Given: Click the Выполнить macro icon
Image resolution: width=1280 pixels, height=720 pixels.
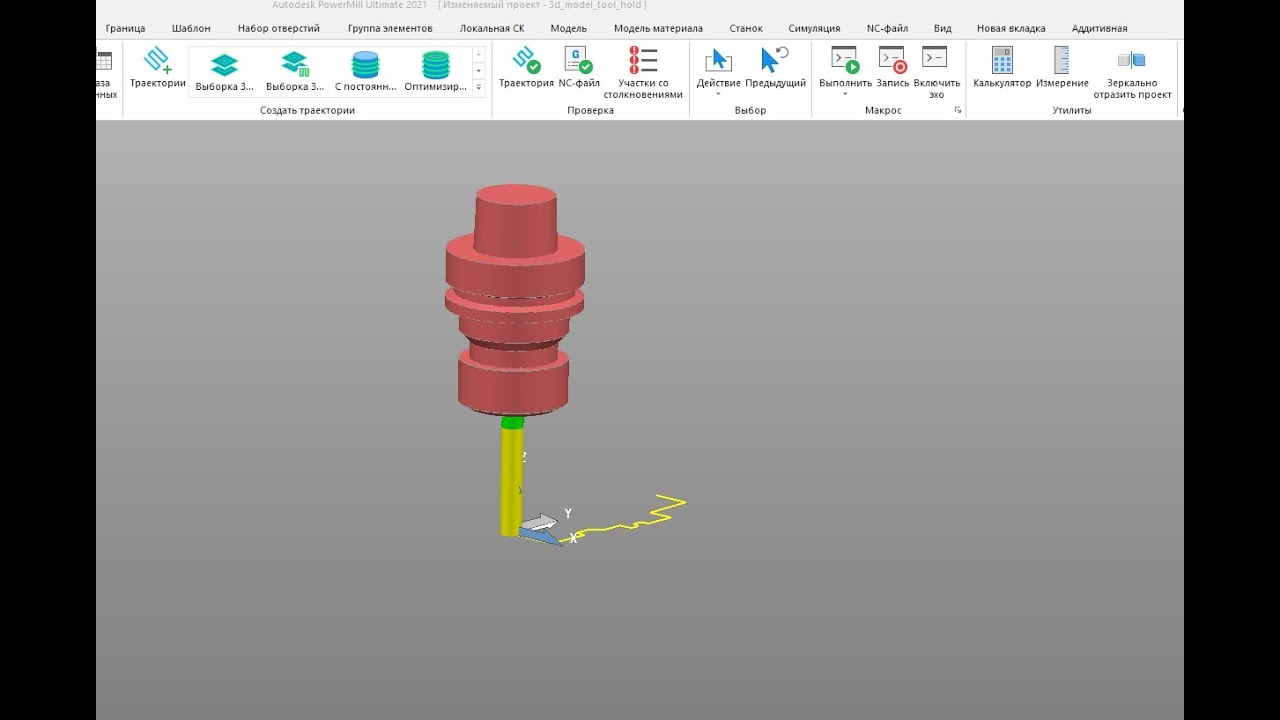Looking at the screenshot, I should [x=845, y=62].
